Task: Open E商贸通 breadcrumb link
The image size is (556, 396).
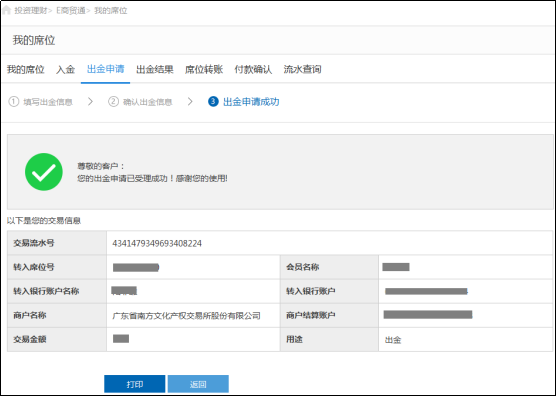Action: [x=71, y=11]
